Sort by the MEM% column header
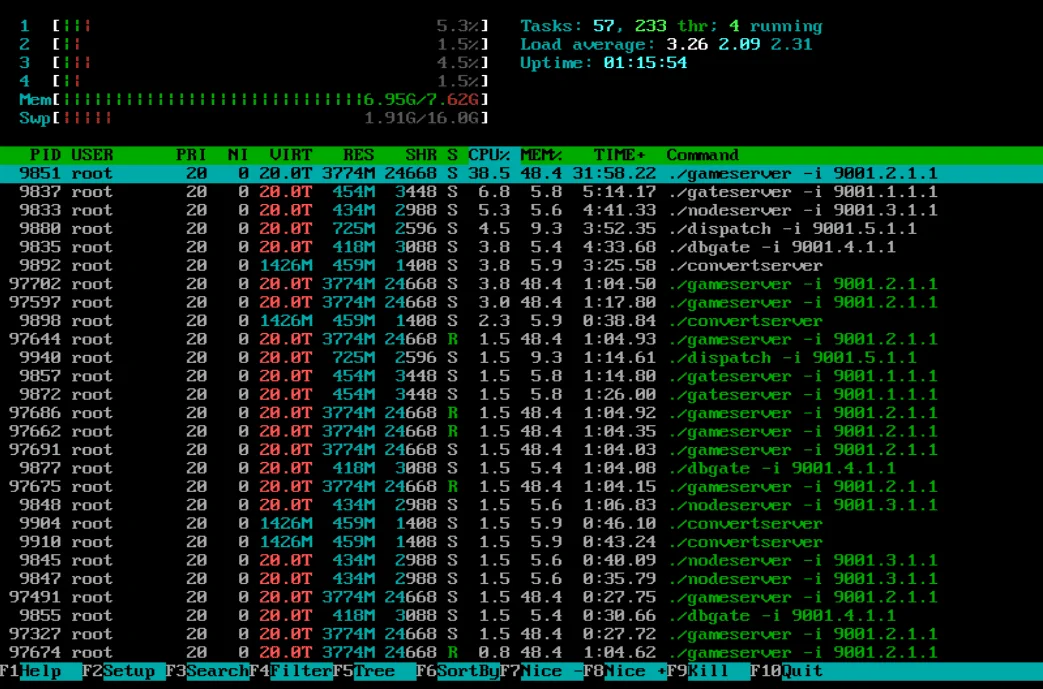Image resolution: width=1043 pixels, height=689 pixels. [x=541, y=155]
